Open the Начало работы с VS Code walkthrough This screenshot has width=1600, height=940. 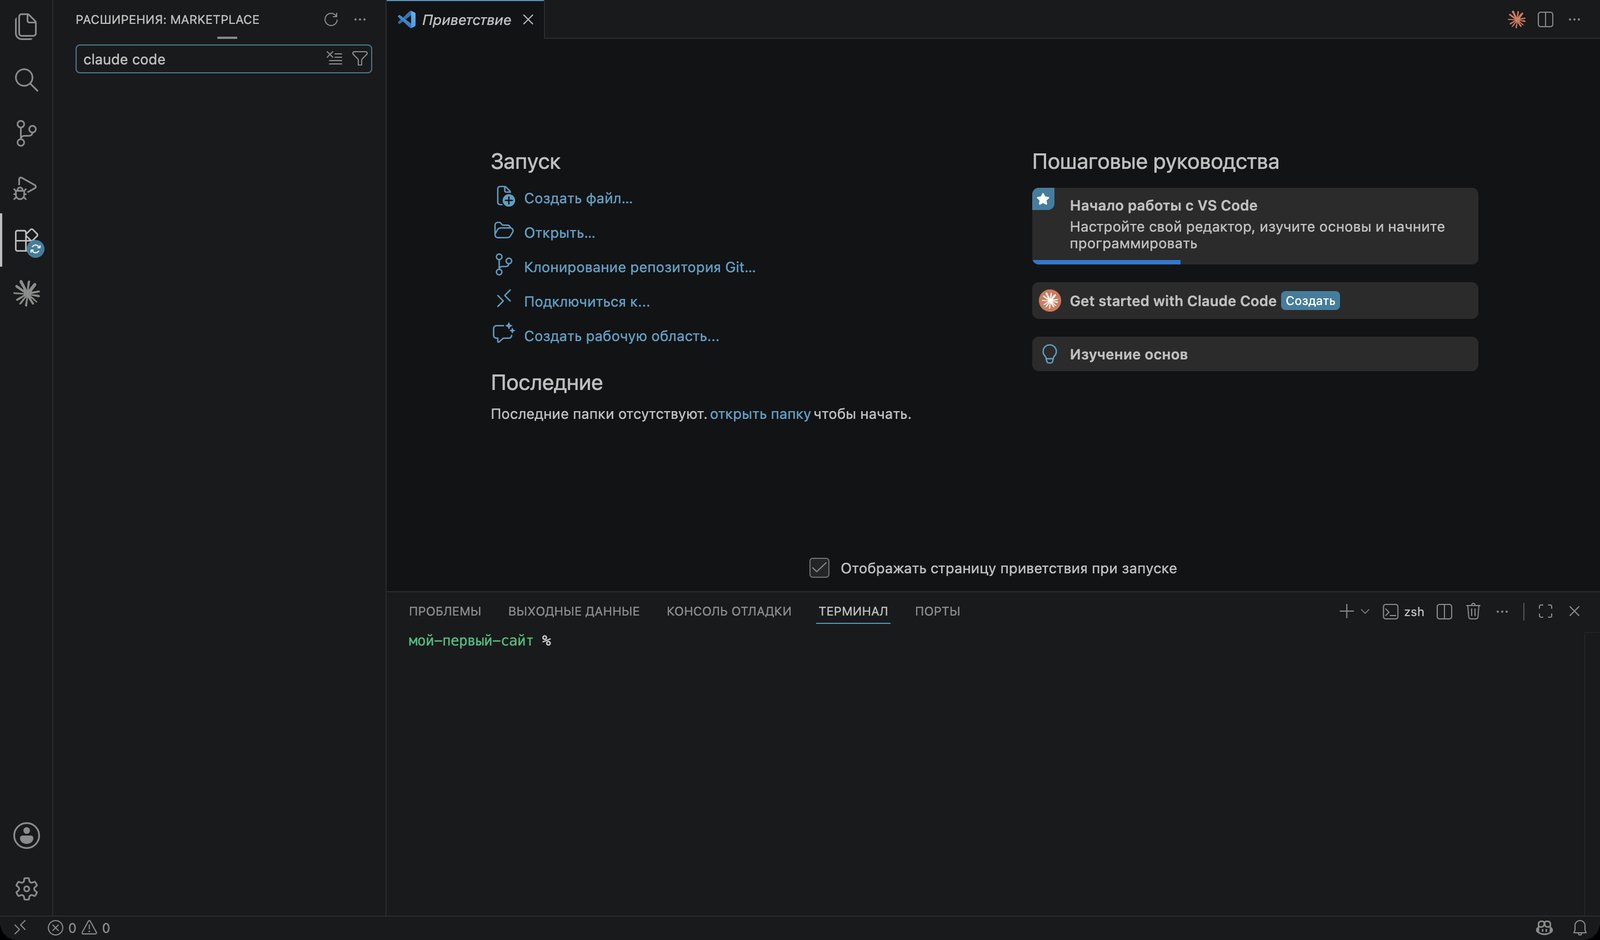[x=1255, y=226]
